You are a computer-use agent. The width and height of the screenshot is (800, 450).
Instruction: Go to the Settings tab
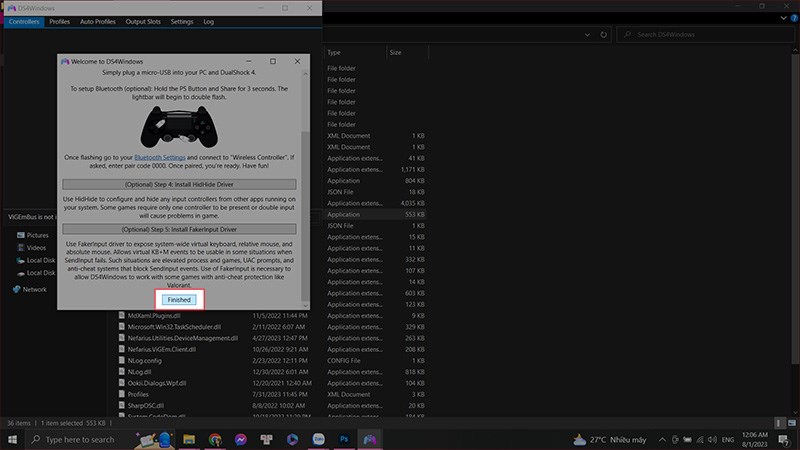click(x=182, y=21)
